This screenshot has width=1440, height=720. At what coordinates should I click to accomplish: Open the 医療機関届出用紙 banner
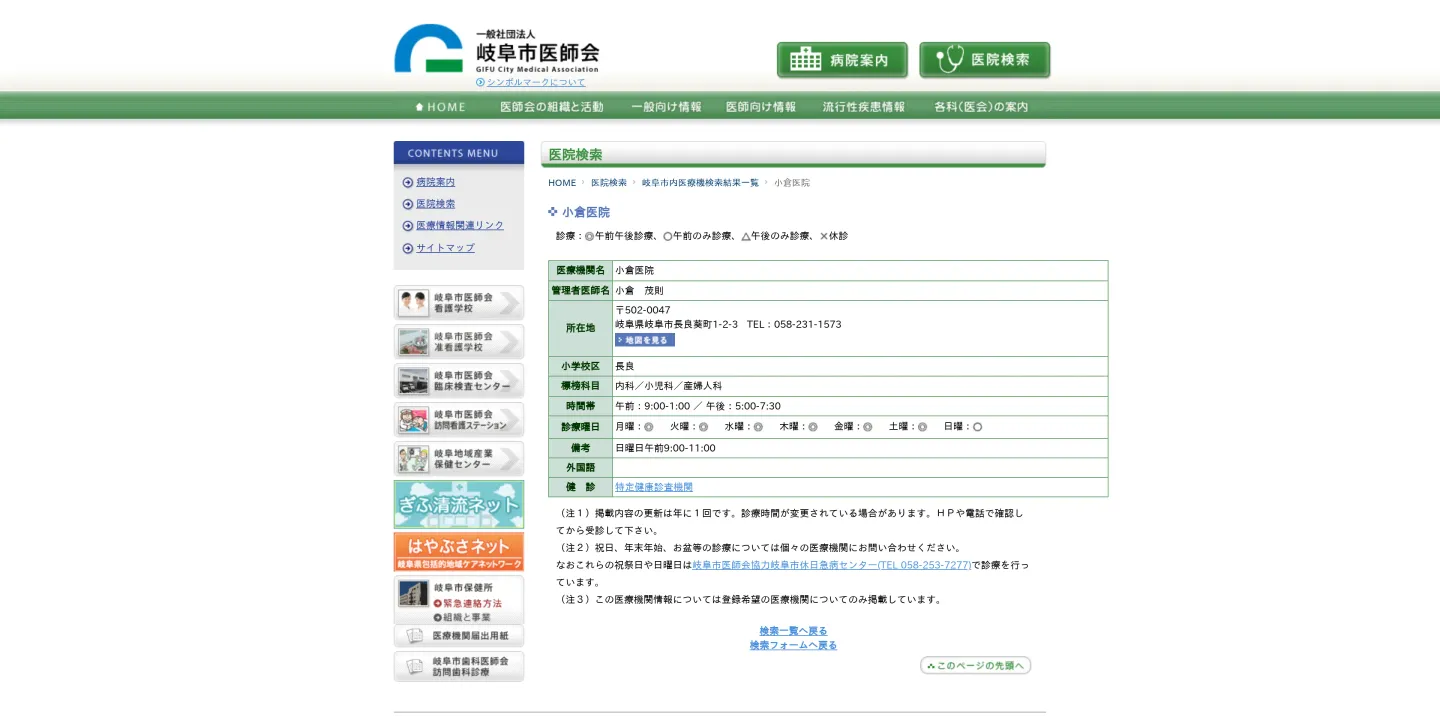pos(459,636)
